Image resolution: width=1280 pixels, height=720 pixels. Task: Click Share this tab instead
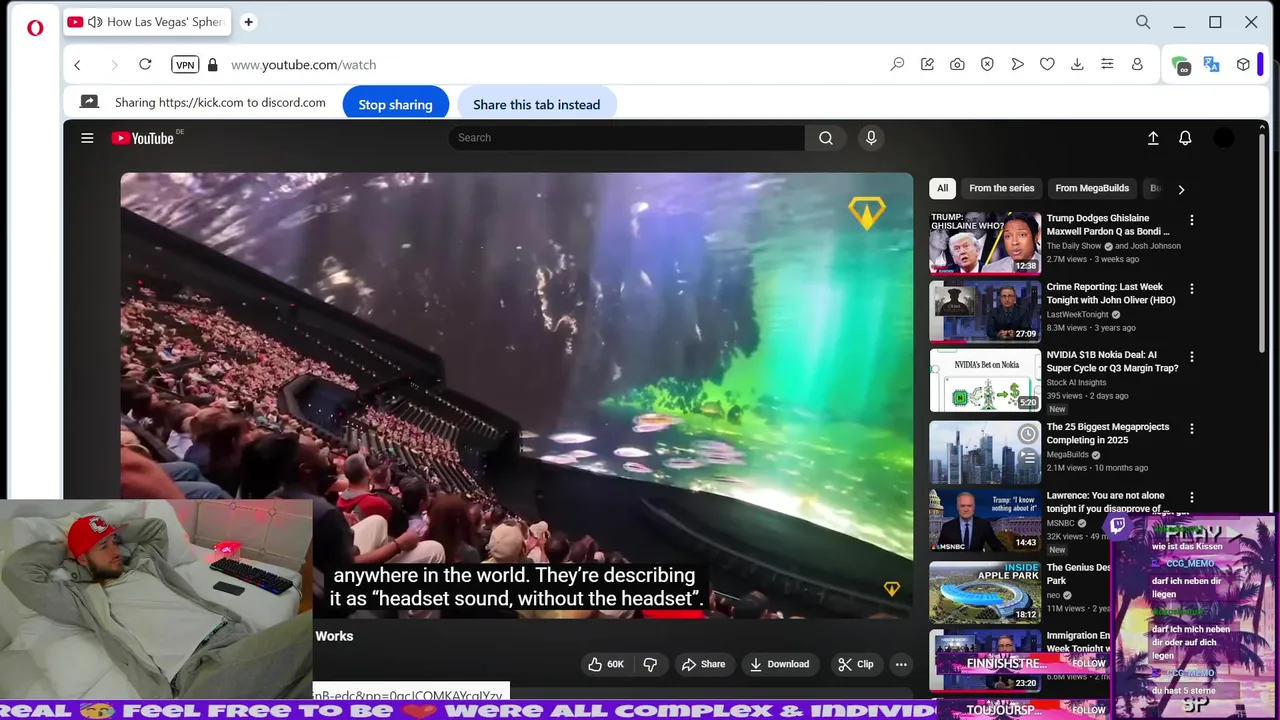click(x=536, y=104)
